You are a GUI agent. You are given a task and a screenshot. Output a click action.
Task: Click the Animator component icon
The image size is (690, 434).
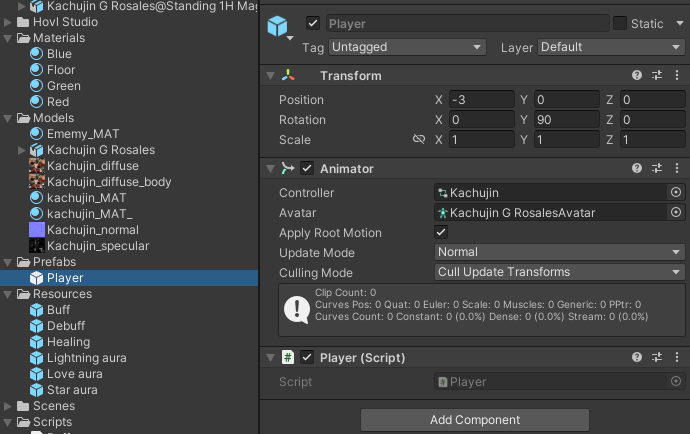(288, 168)
